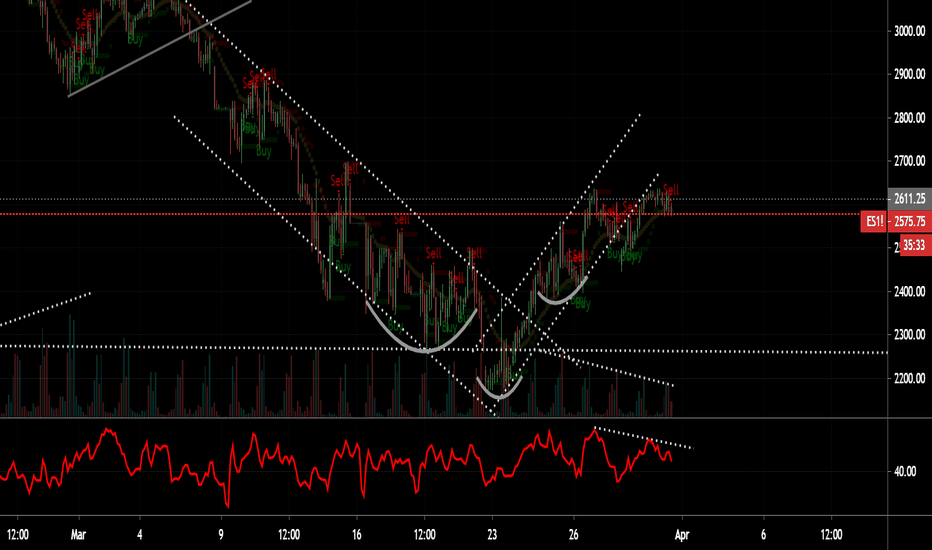Image resolution: width=932 pixels, height=550 pixels.
Task: Click the 2300.00 price axis label
Action: coord(909,335)
